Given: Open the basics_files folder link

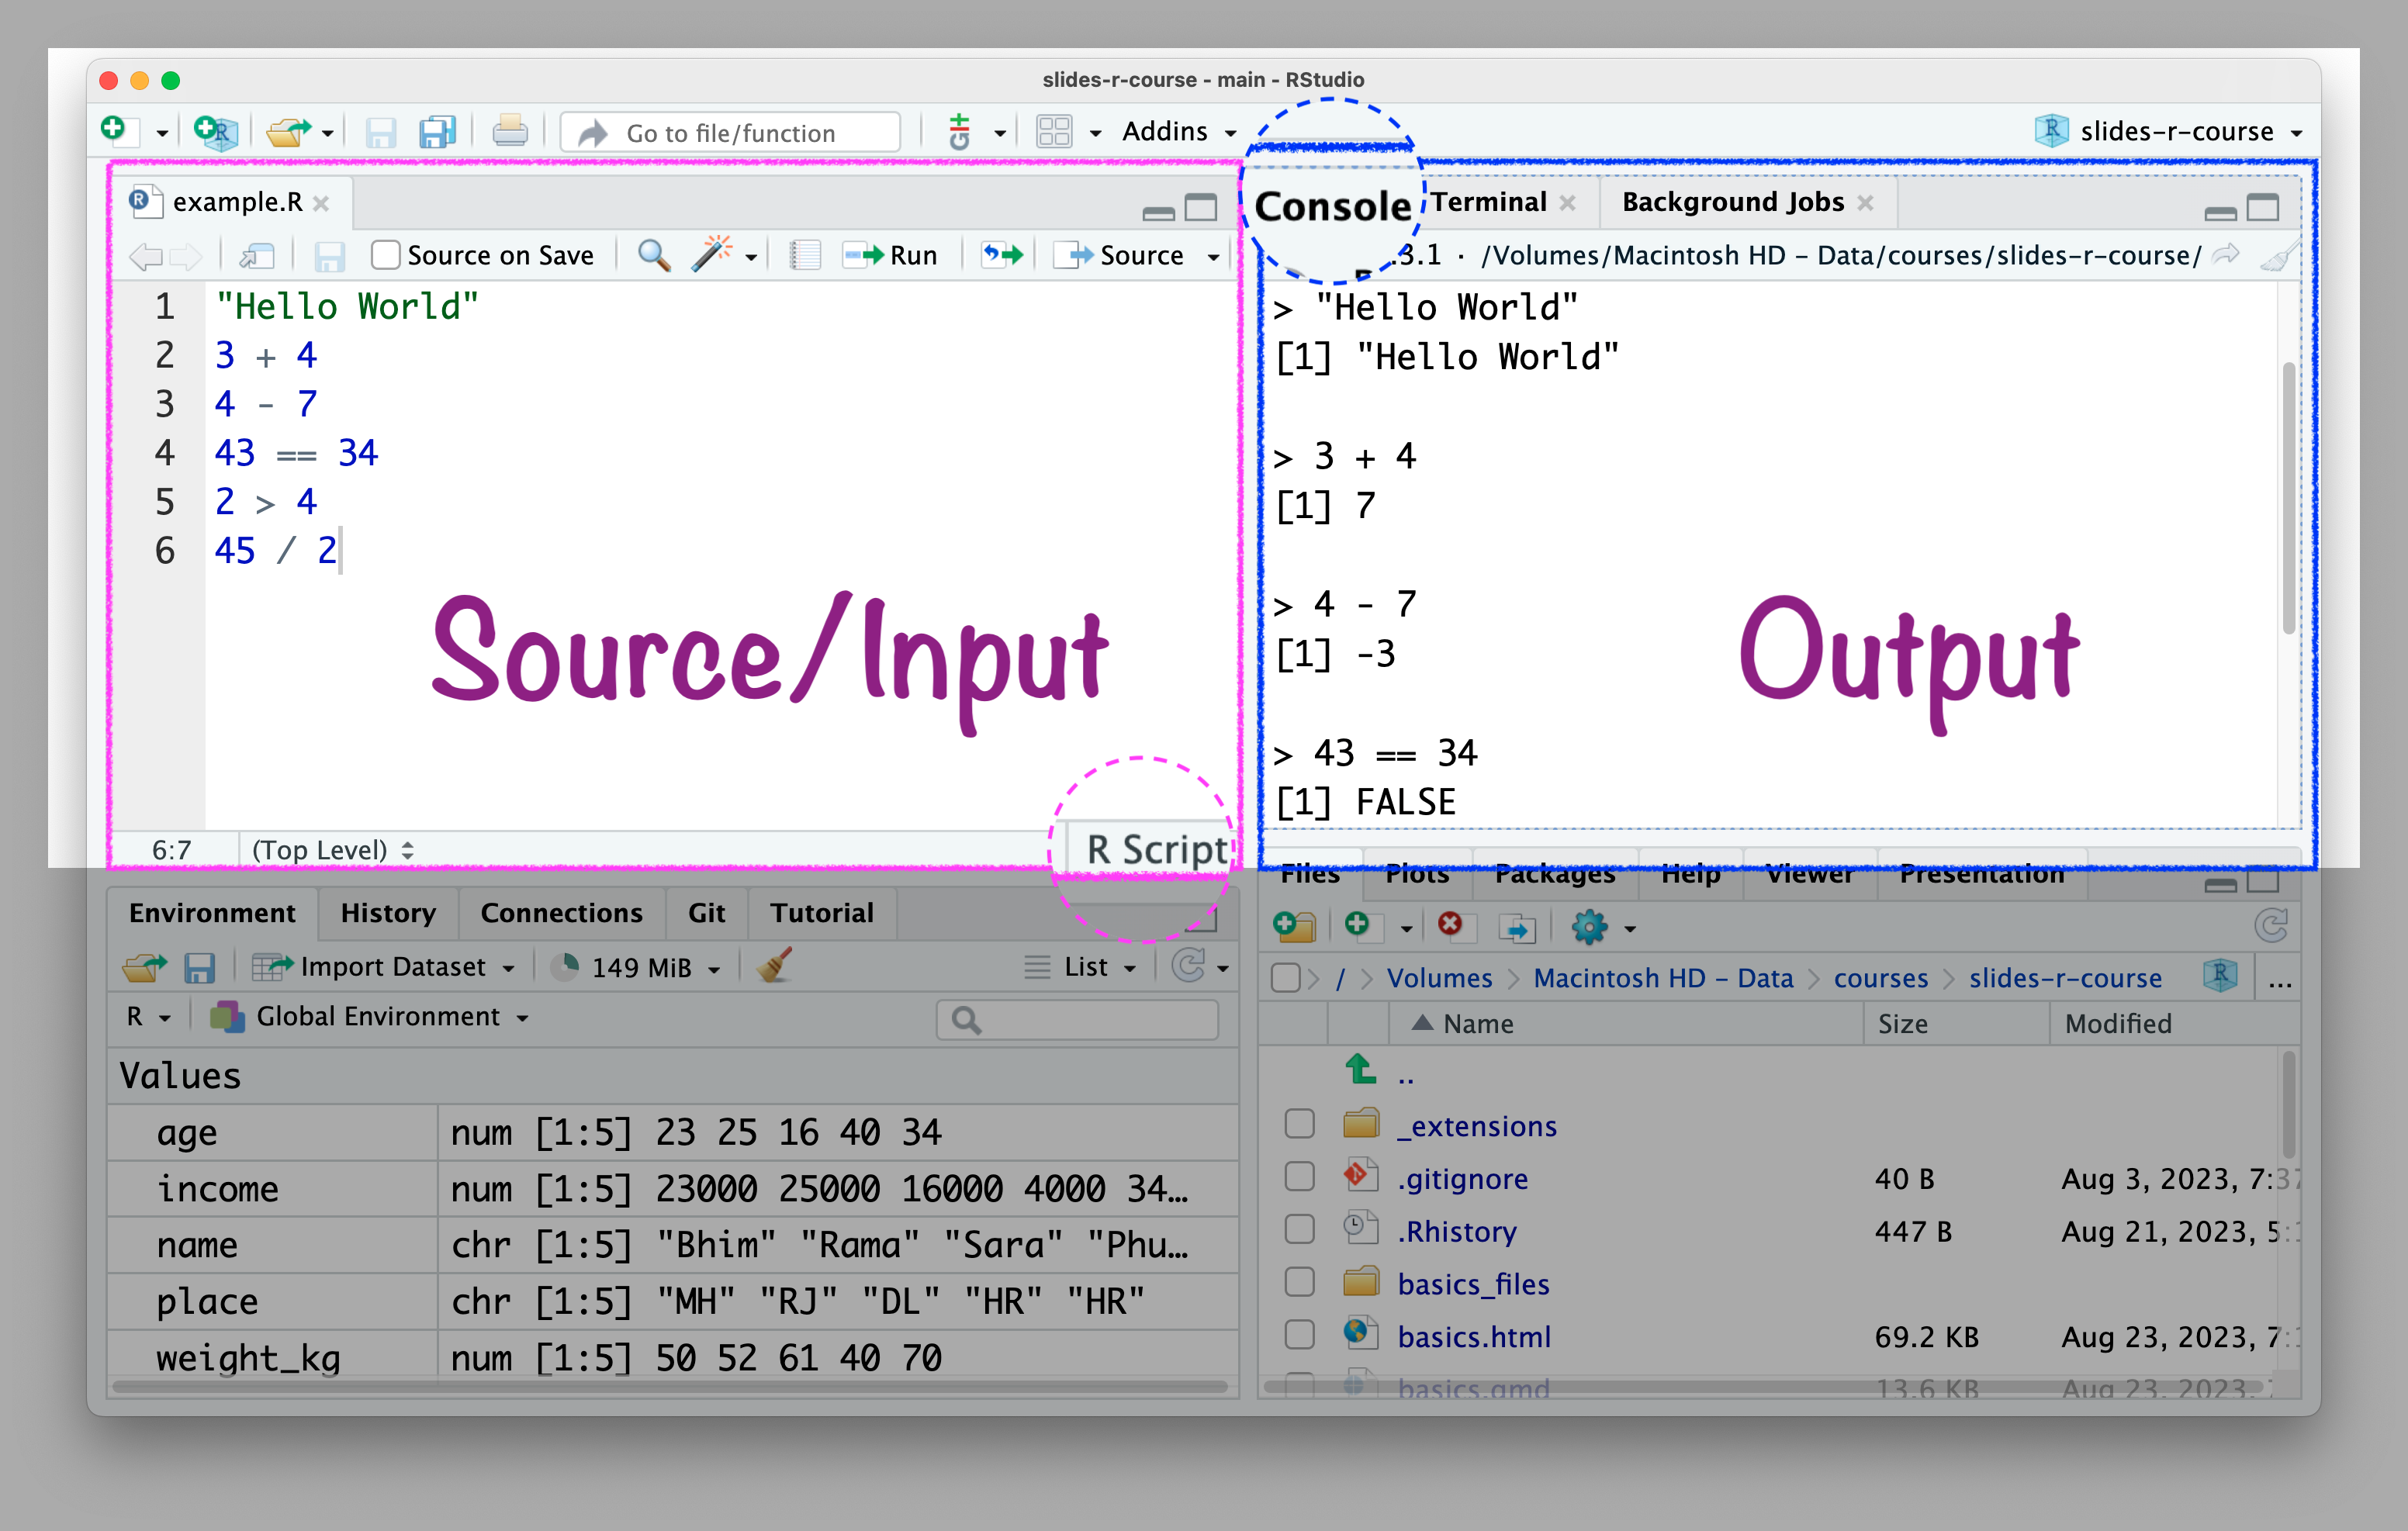Looking at the screenshot, I should tap(1473, 1284).
